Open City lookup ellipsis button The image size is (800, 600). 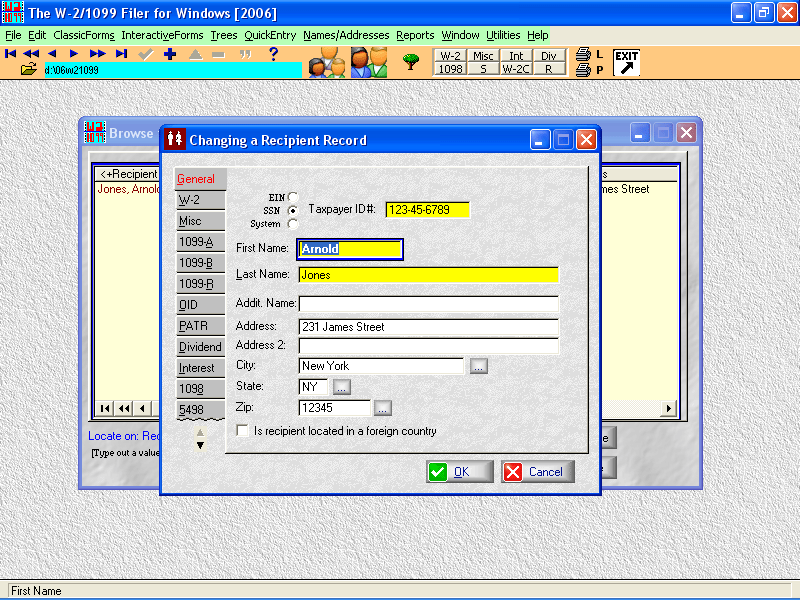point(479,366)
